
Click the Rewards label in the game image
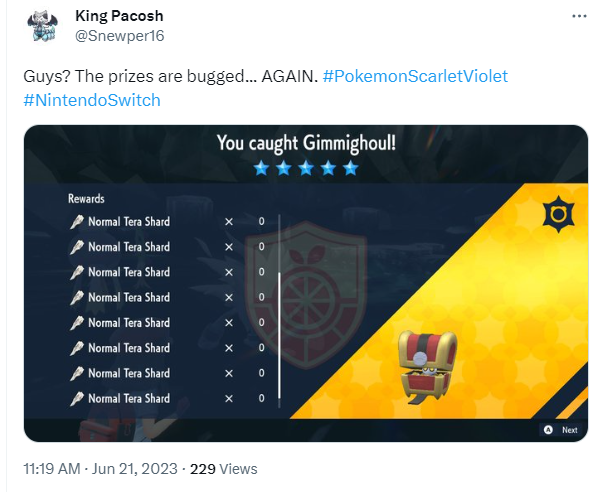click(86, 198)
